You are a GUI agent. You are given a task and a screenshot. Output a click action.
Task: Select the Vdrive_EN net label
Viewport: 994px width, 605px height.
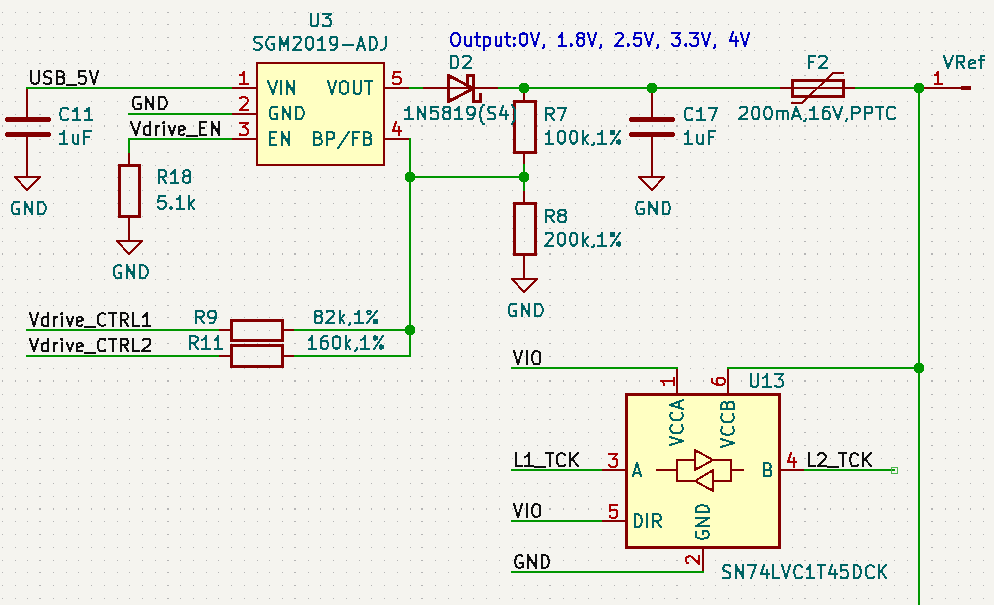tap(175, 128)
